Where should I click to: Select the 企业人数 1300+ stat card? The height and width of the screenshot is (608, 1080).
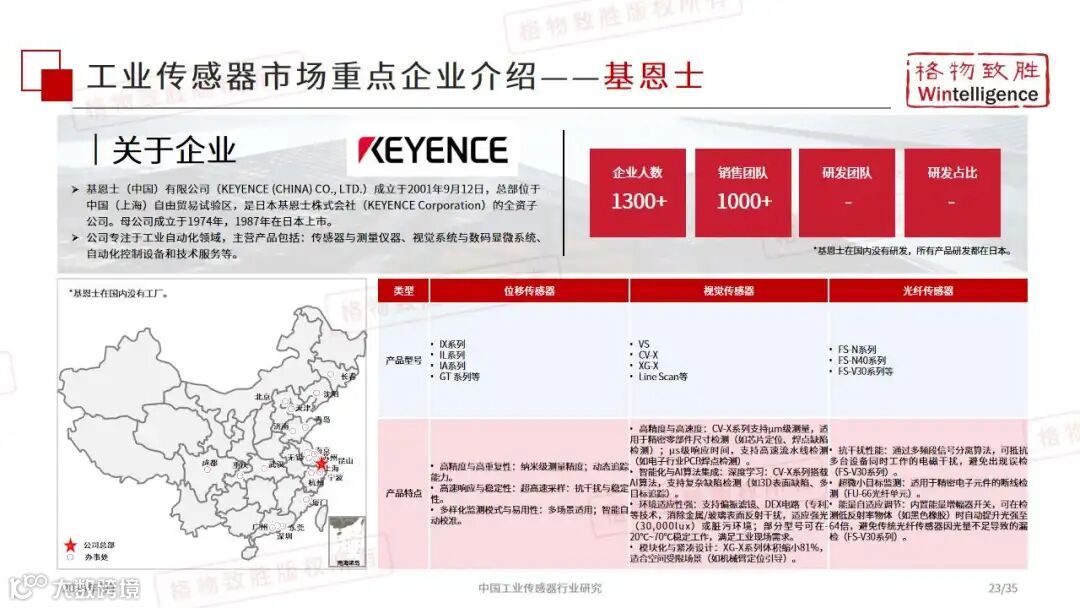638,193
